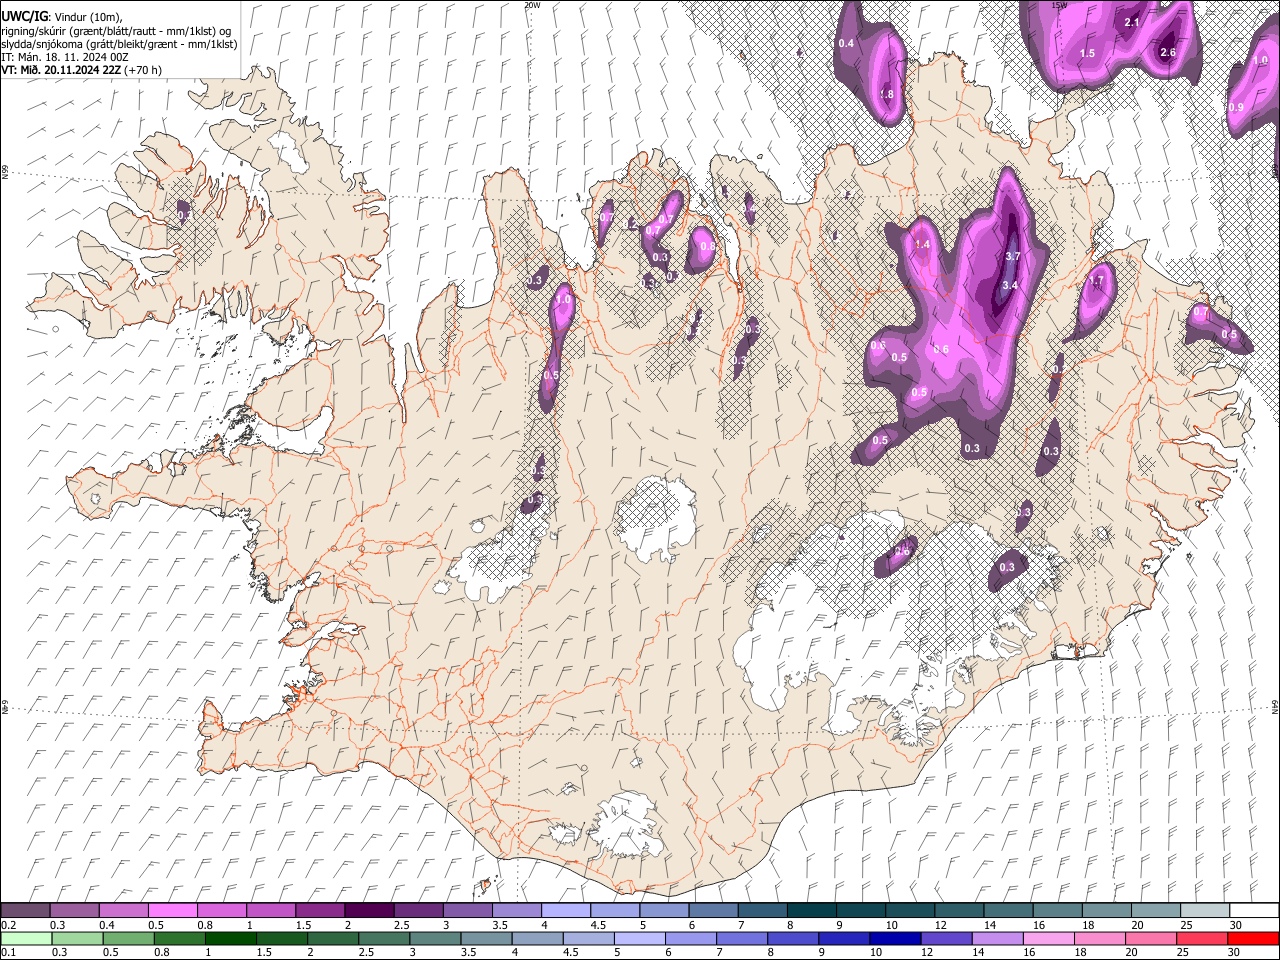Click the initial time 'IT: Mán. 18. 11. 2024 00Z'
The height and width of the screenshot is (960, 1280).
(65, 57)
